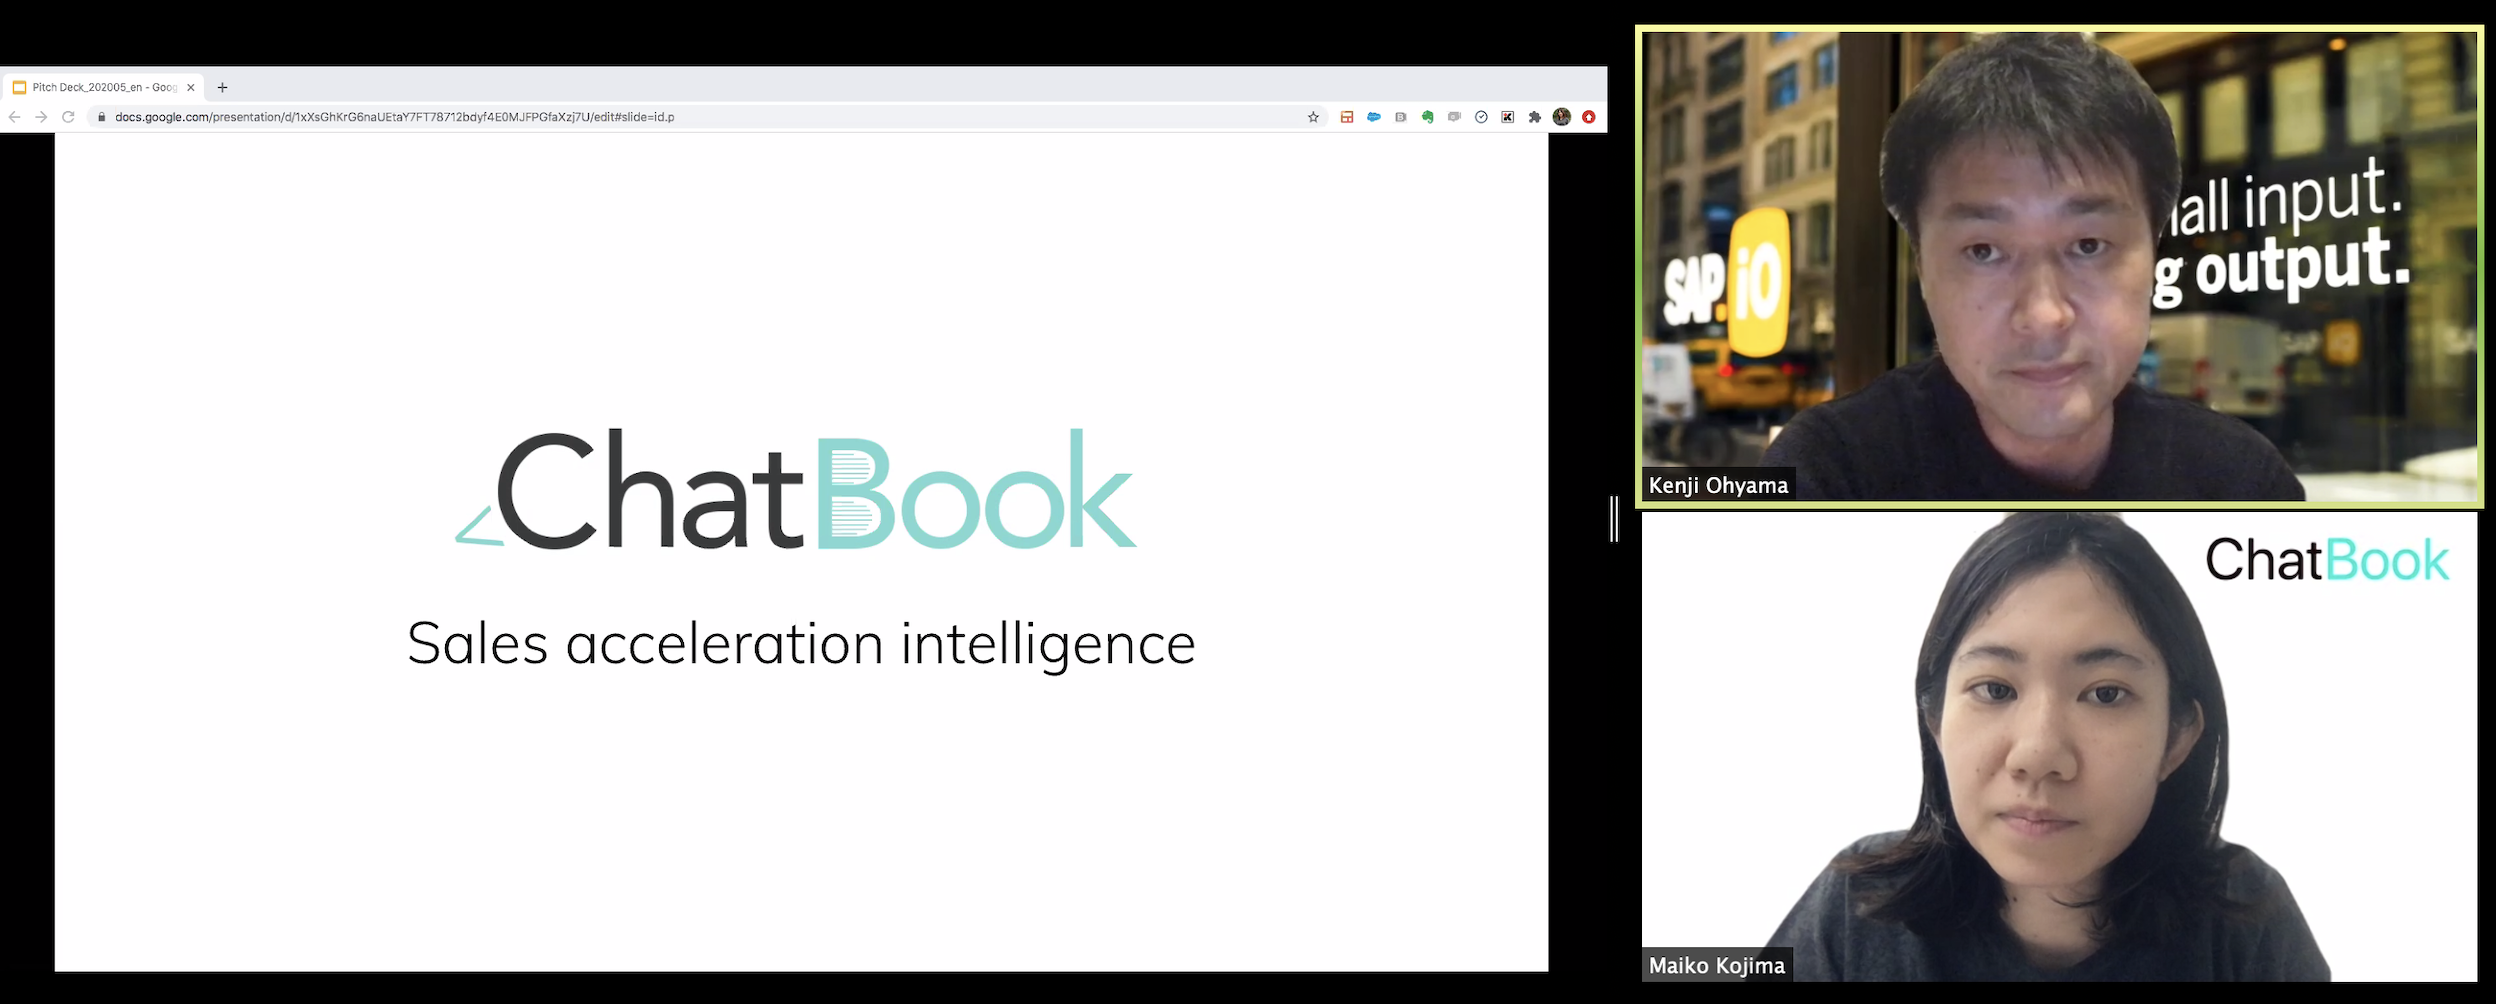Click the Evernote elephant extension icon

(1427, 117)
